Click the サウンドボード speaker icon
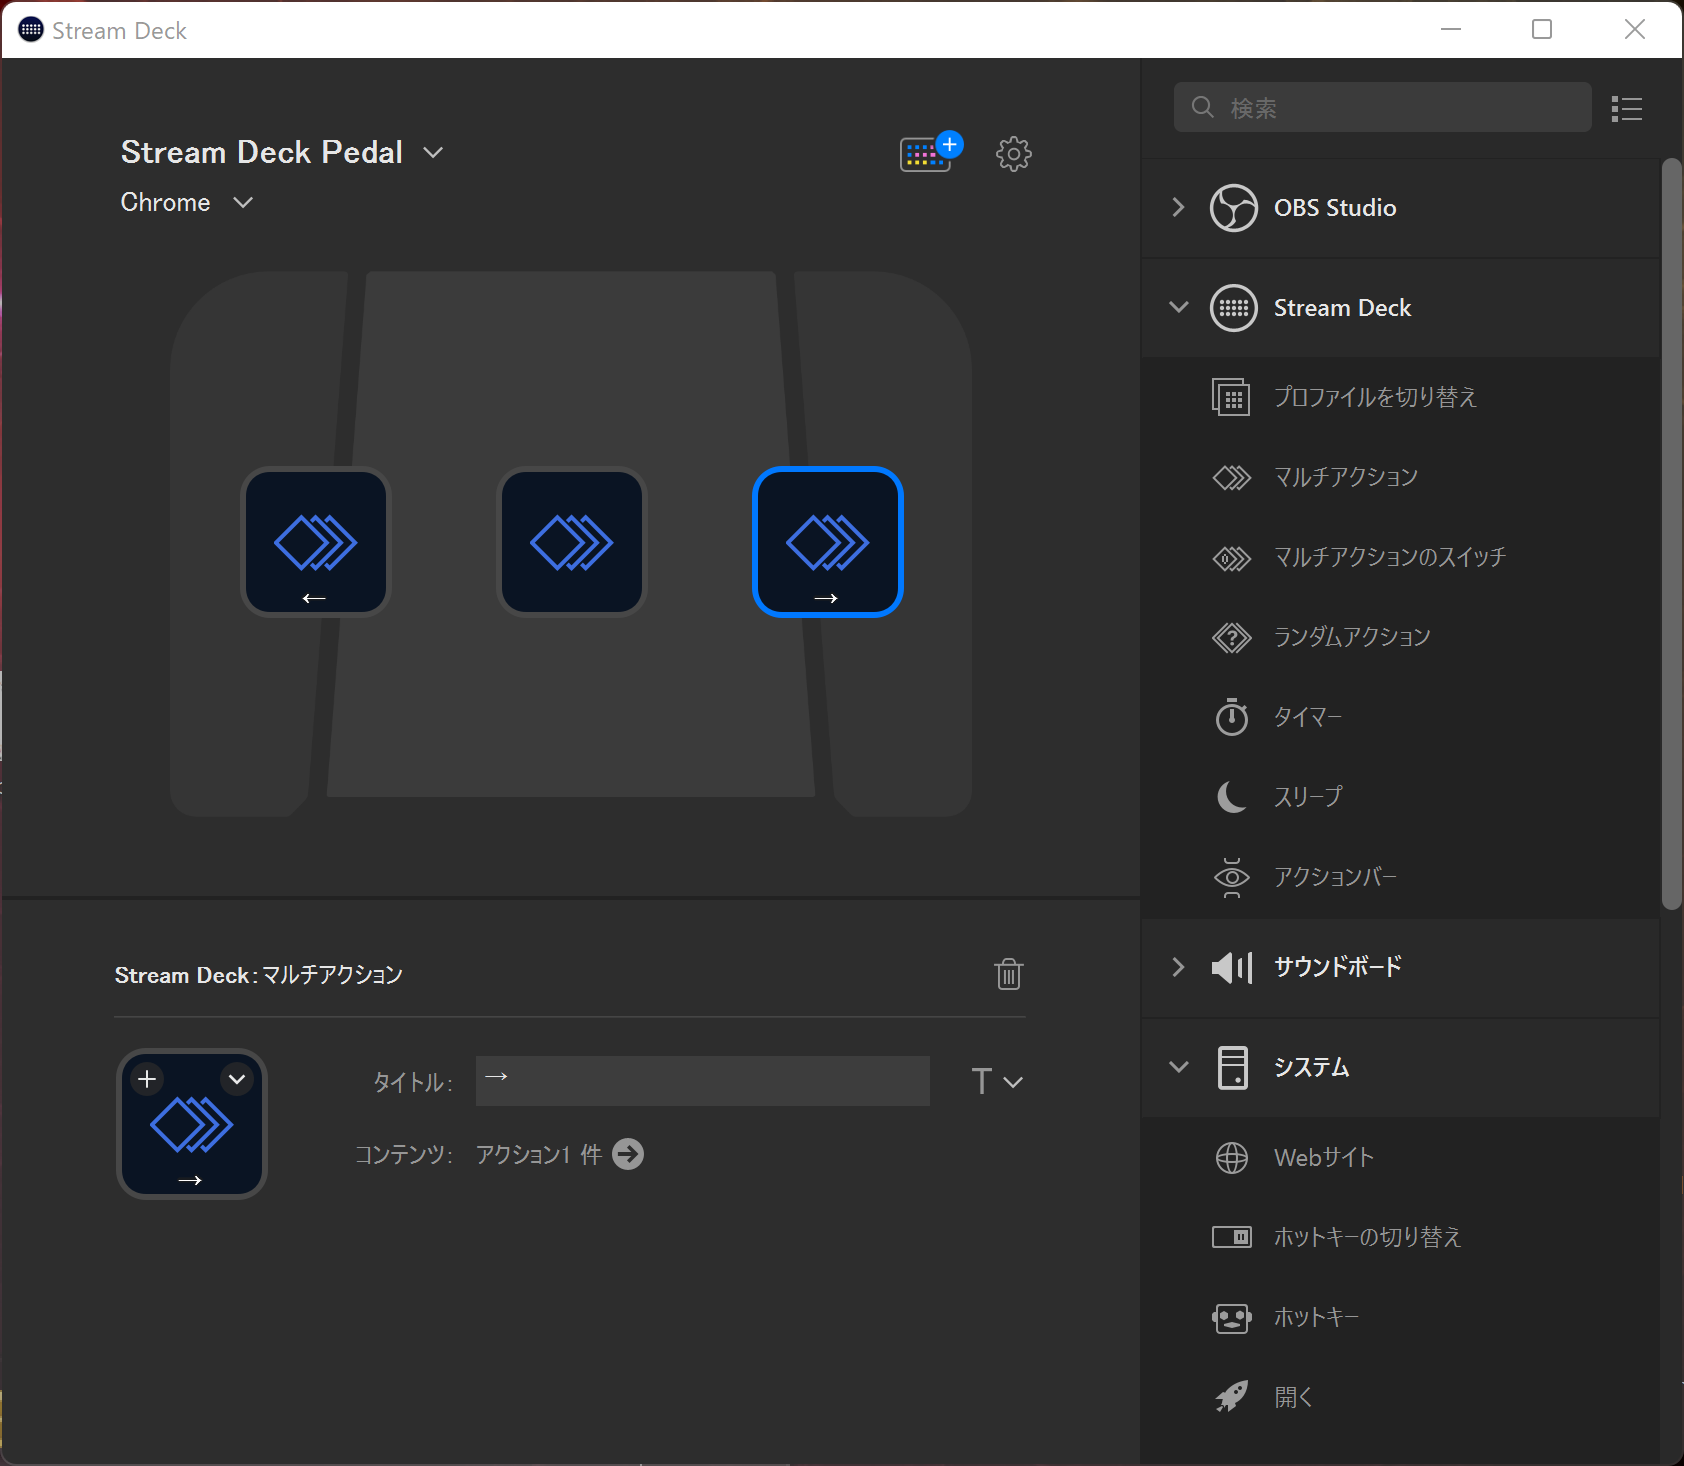Image resolution: width=1684 pixels, height=1466 pixels. (x=1231, y=967)
